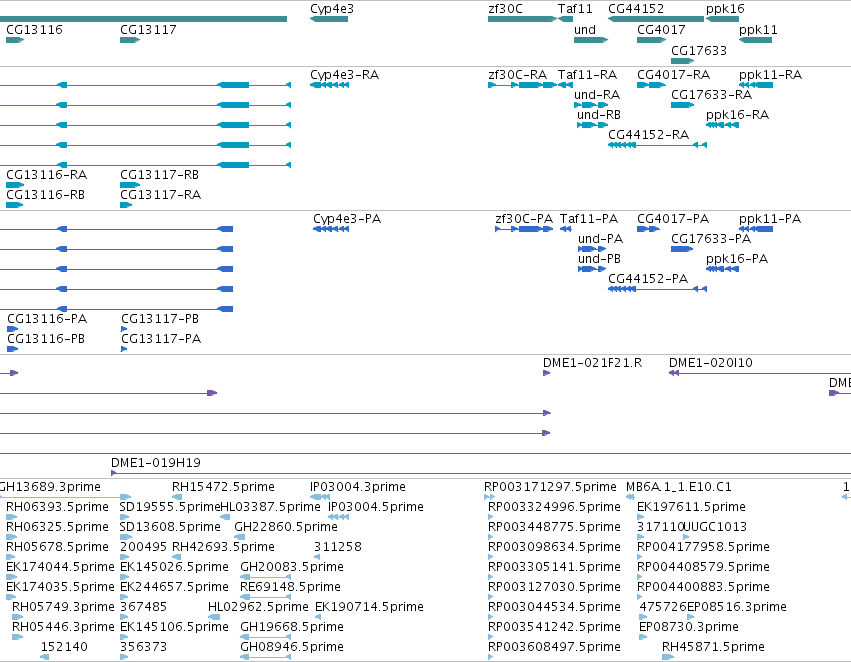Select the EK190714.5prime EST label
The height and width of the screenshot is (662, 851).
tap(369, 607)
